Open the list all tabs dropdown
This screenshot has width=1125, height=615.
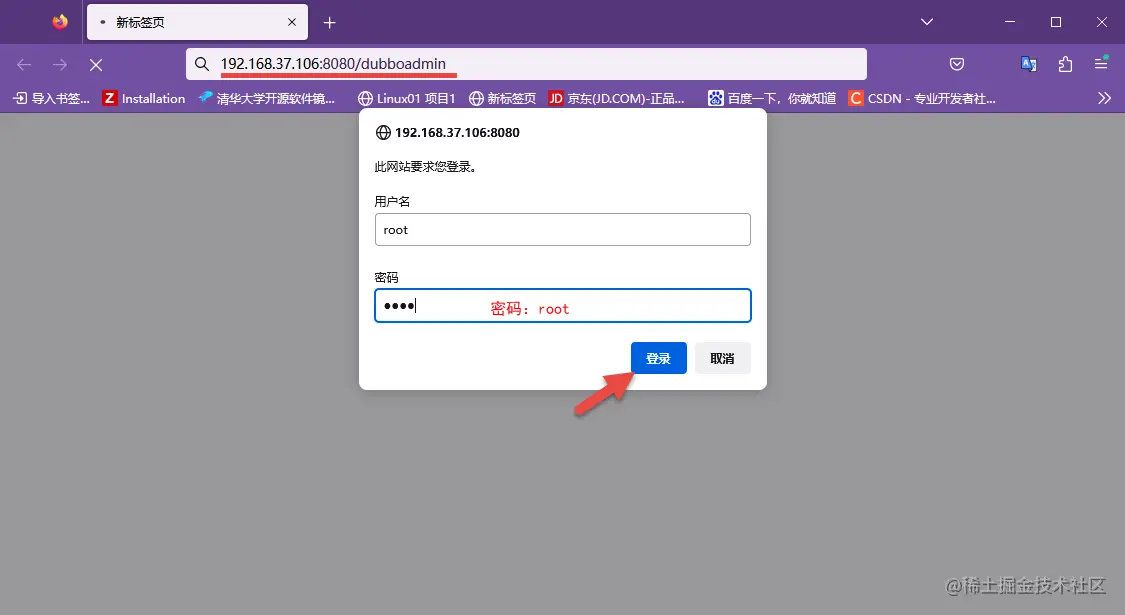point(927,22)
